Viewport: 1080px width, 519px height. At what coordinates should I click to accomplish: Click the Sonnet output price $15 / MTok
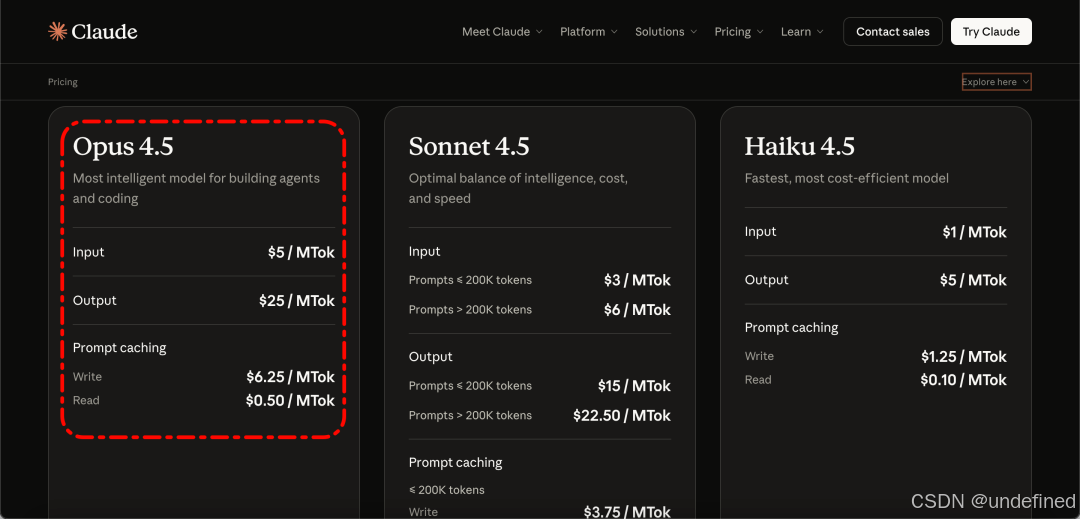634,386
